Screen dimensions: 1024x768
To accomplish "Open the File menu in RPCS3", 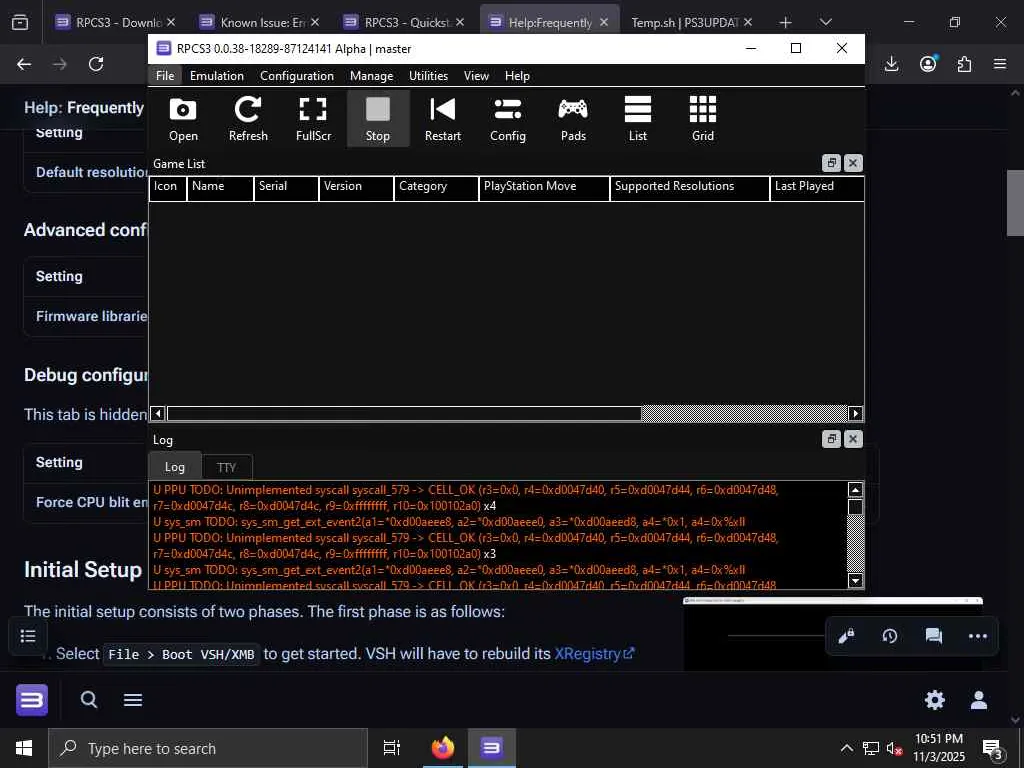I will click(x=165, y=76).
